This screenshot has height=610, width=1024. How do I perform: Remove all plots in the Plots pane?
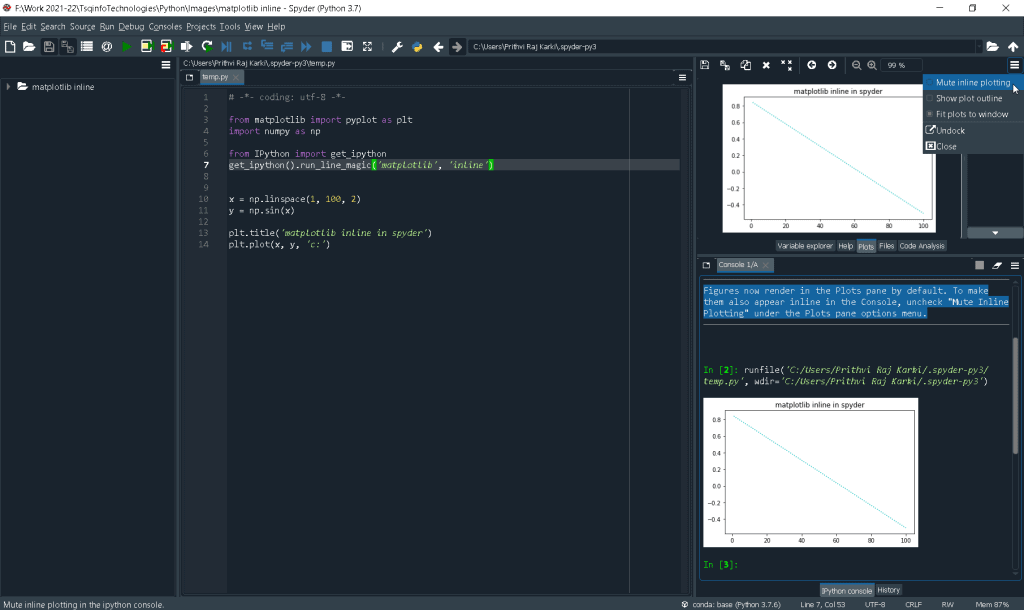786,65
